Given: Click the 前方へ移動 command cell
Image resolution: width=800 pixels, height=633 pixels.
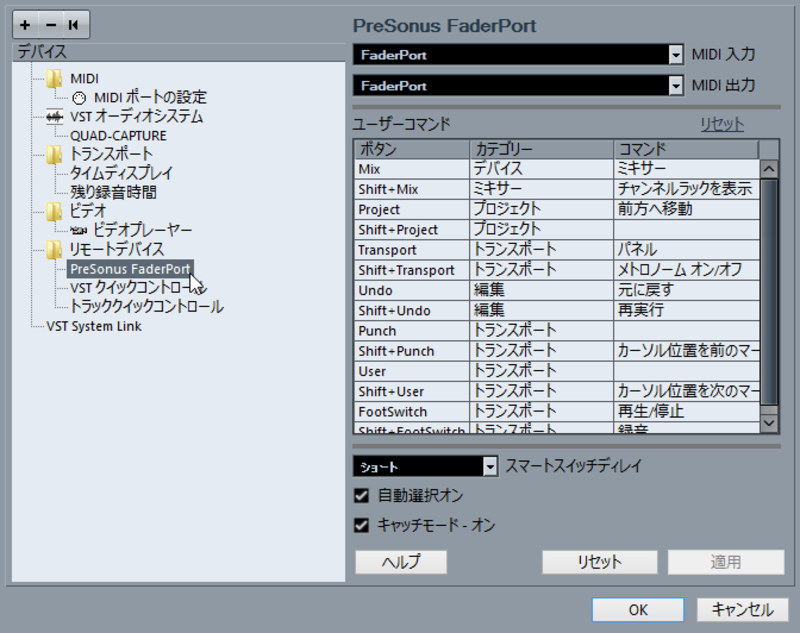Looking at the screenshot, I should 687,210.
